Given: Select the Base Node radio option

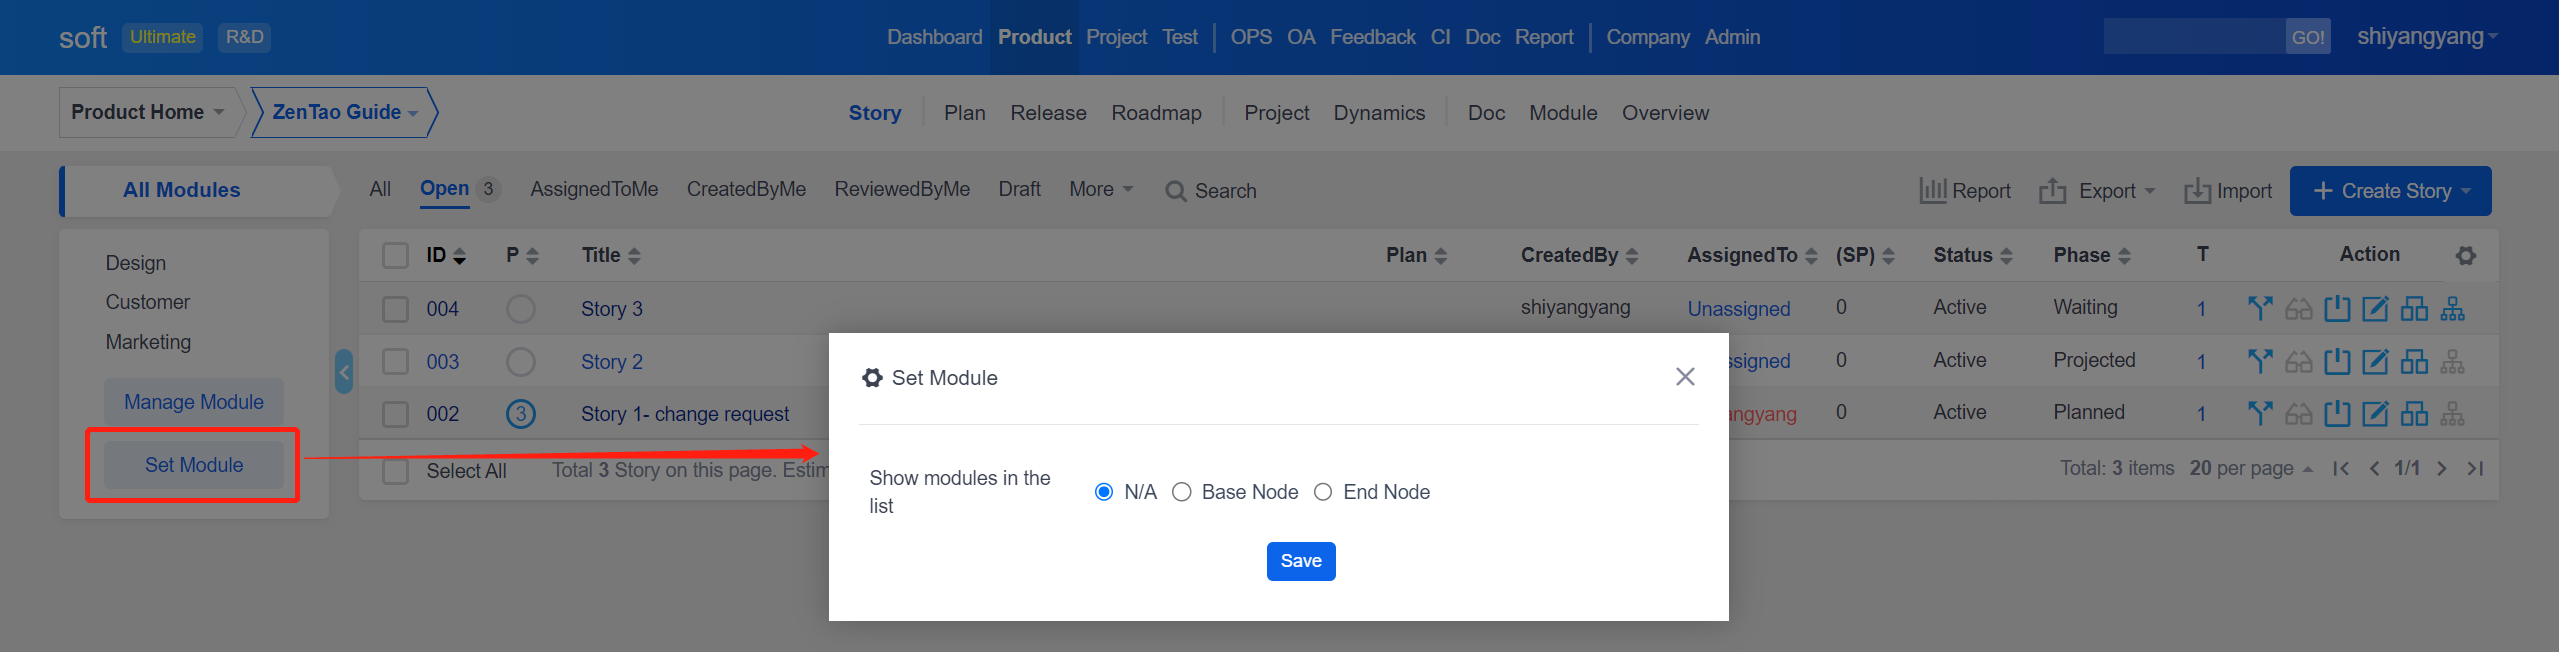Looking at the screenshot, I should [x=1182, y=492].
